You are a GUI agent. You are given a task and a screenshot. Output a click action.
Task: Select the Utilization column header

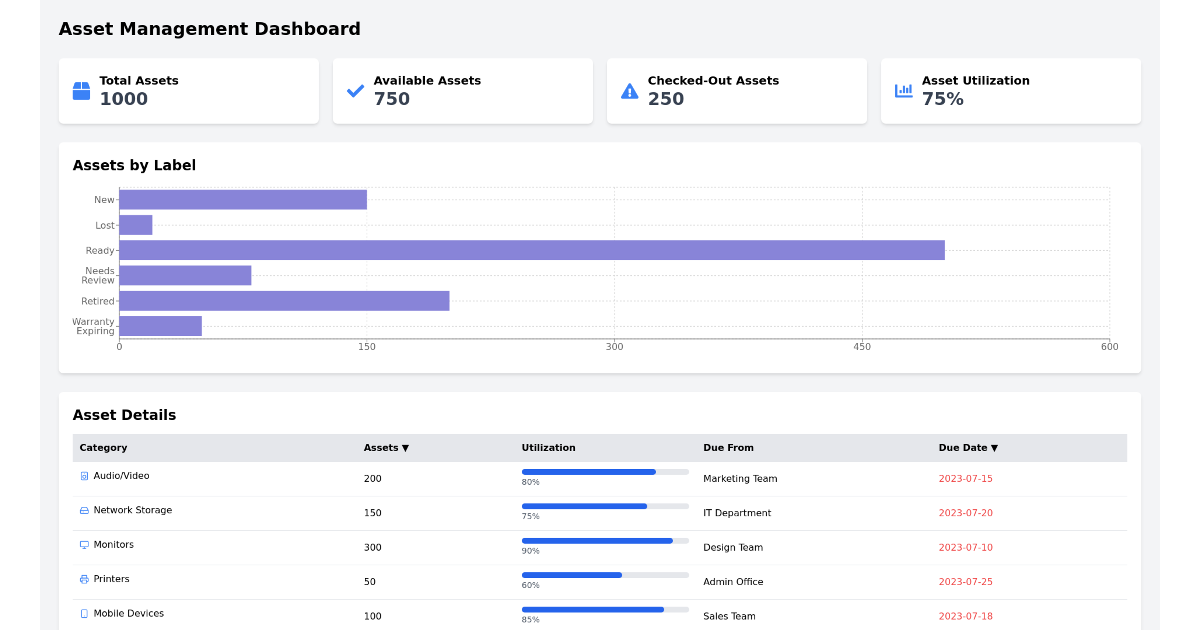pos(548,448)
